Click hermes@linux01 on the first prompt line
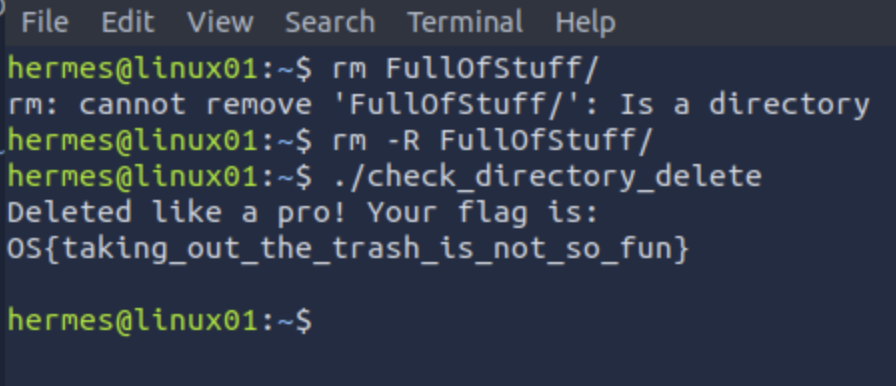Image resolution: width=896 pixels, height=386 pixels. [x=133, y=69]
